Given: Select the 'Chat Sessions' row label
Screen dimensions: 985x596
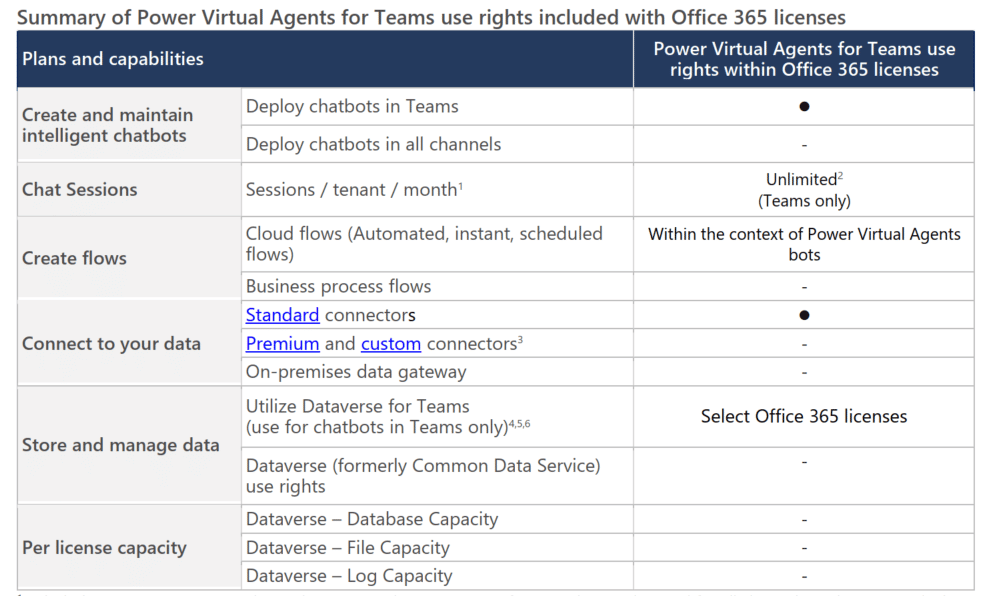Looking at the screenshot, I should 129,190.
